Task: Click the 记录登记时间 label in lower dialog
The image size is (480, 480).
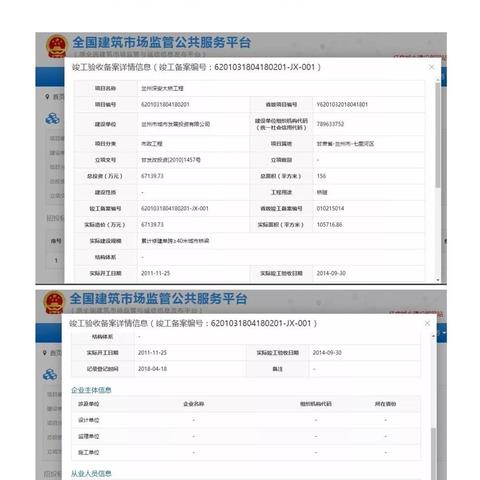Action: pyautogui.click(x=102, y=369)
